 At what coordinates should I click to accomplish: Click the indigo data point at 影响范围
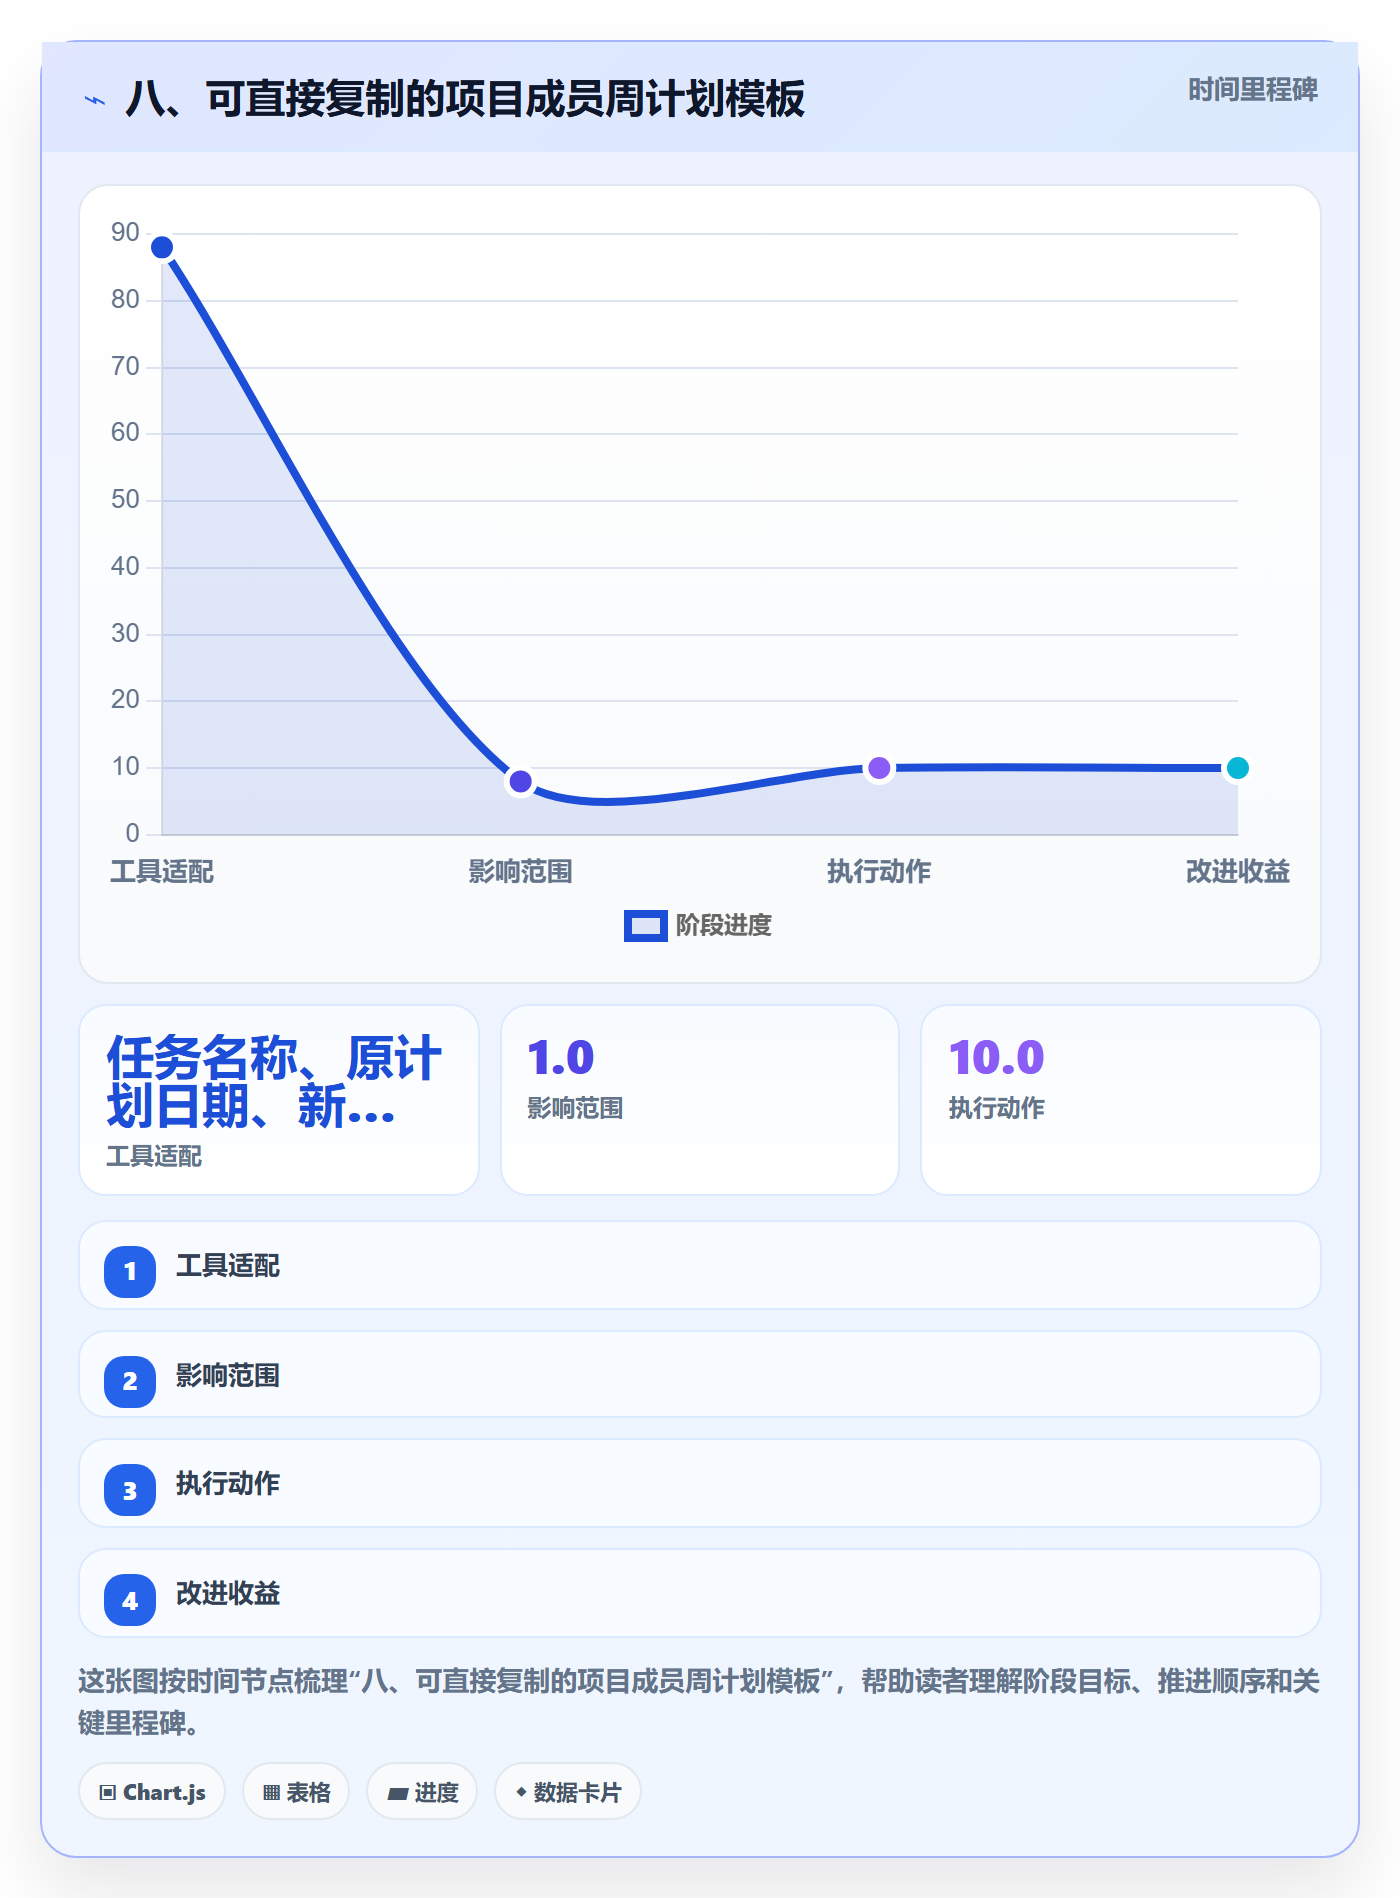(520, 781)
